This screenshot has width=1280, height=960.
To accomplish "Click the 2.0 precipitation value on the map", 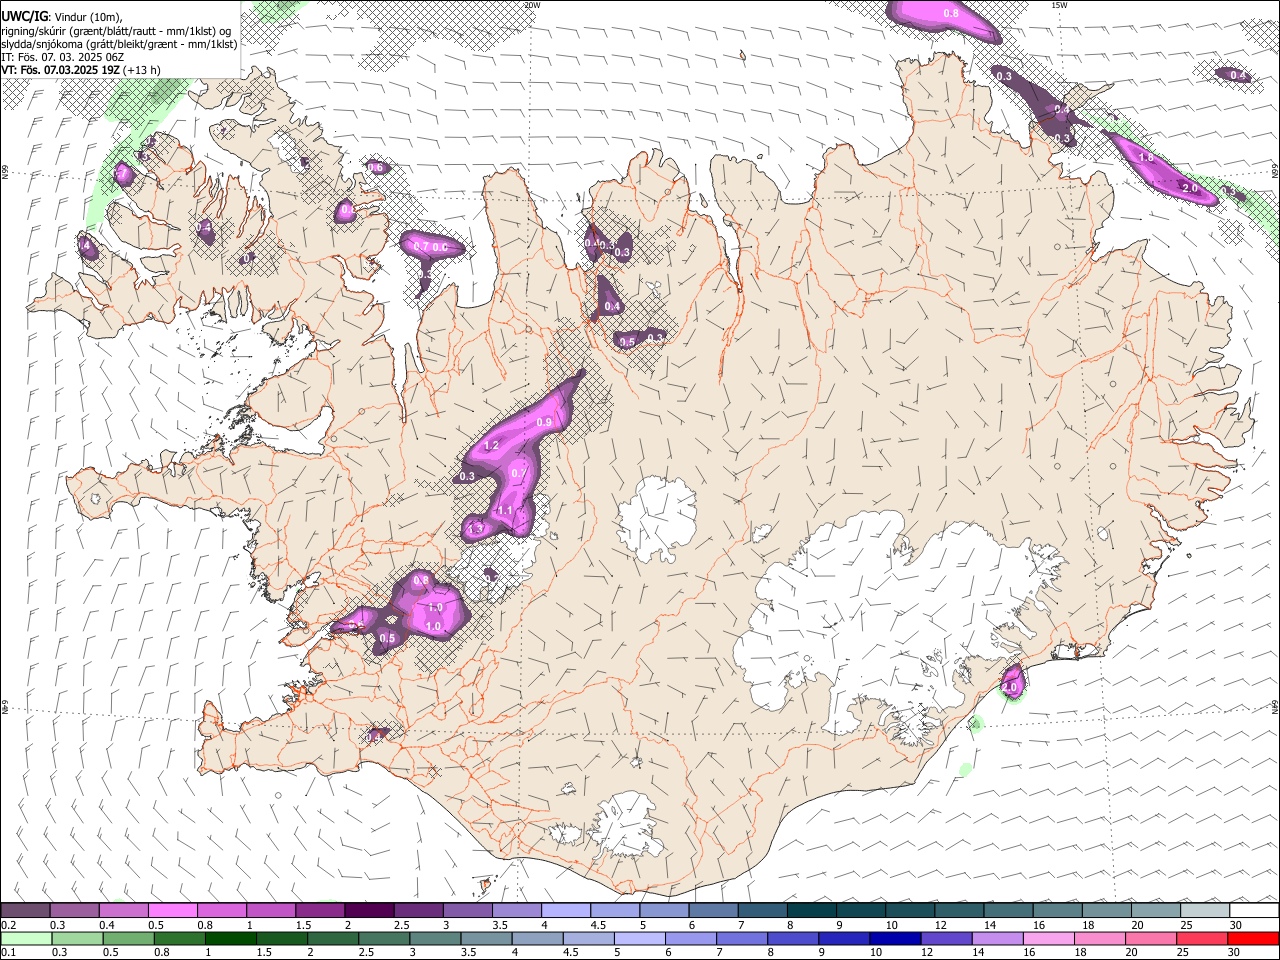I will (1190, 188).
